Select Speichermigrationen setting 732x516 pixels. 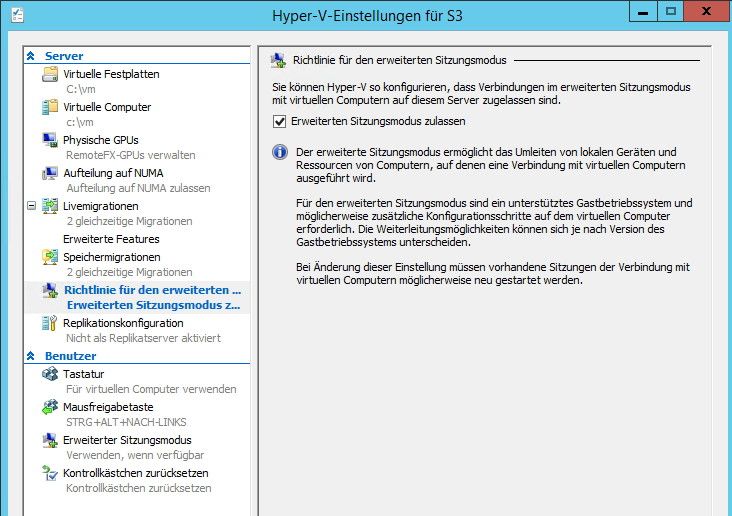pos(112,257)
